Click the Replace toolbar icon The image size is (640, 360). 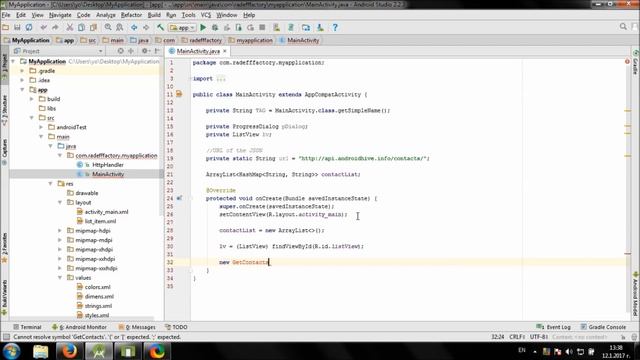(x=120, y=27)
